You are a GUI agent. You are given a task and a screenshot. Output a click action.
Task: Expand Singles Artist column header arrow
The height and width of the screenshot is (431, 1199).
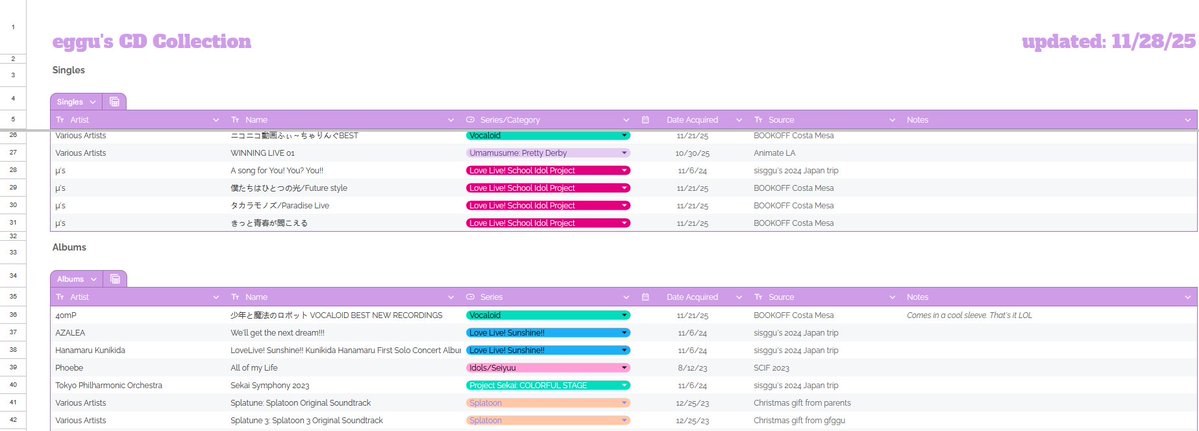tap(216, 120)
